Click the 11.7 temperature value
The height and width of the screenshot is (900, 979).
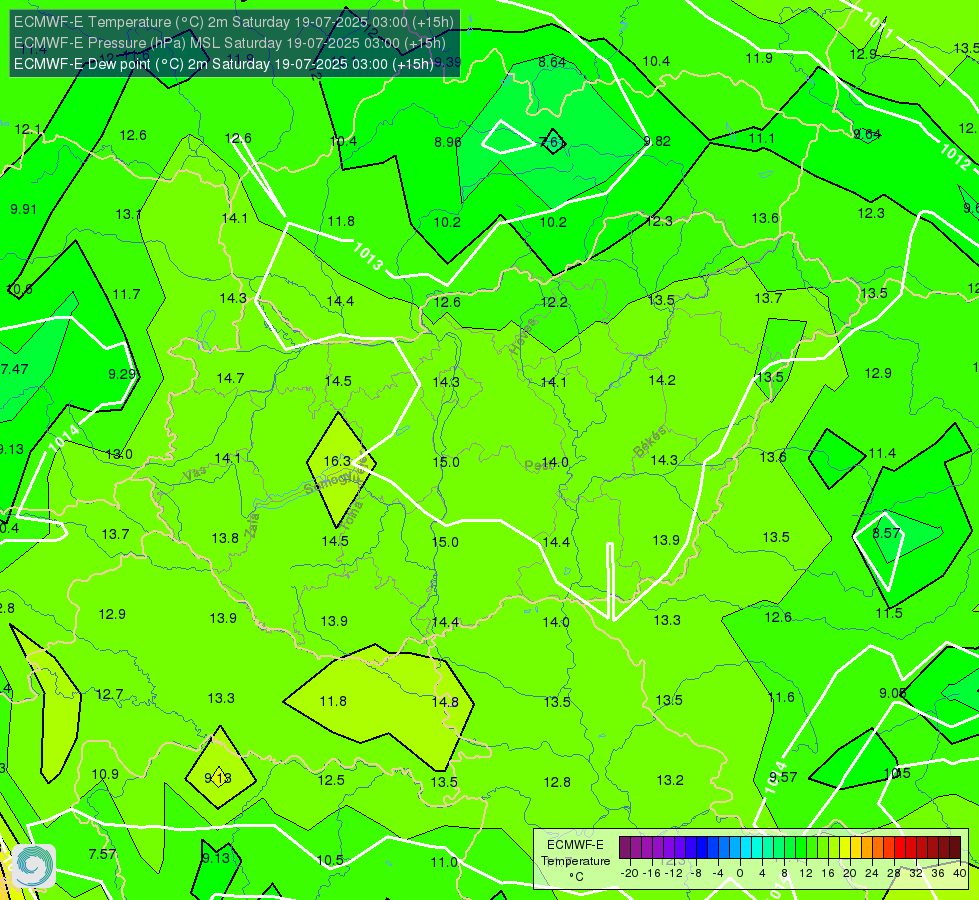(126, 294)
